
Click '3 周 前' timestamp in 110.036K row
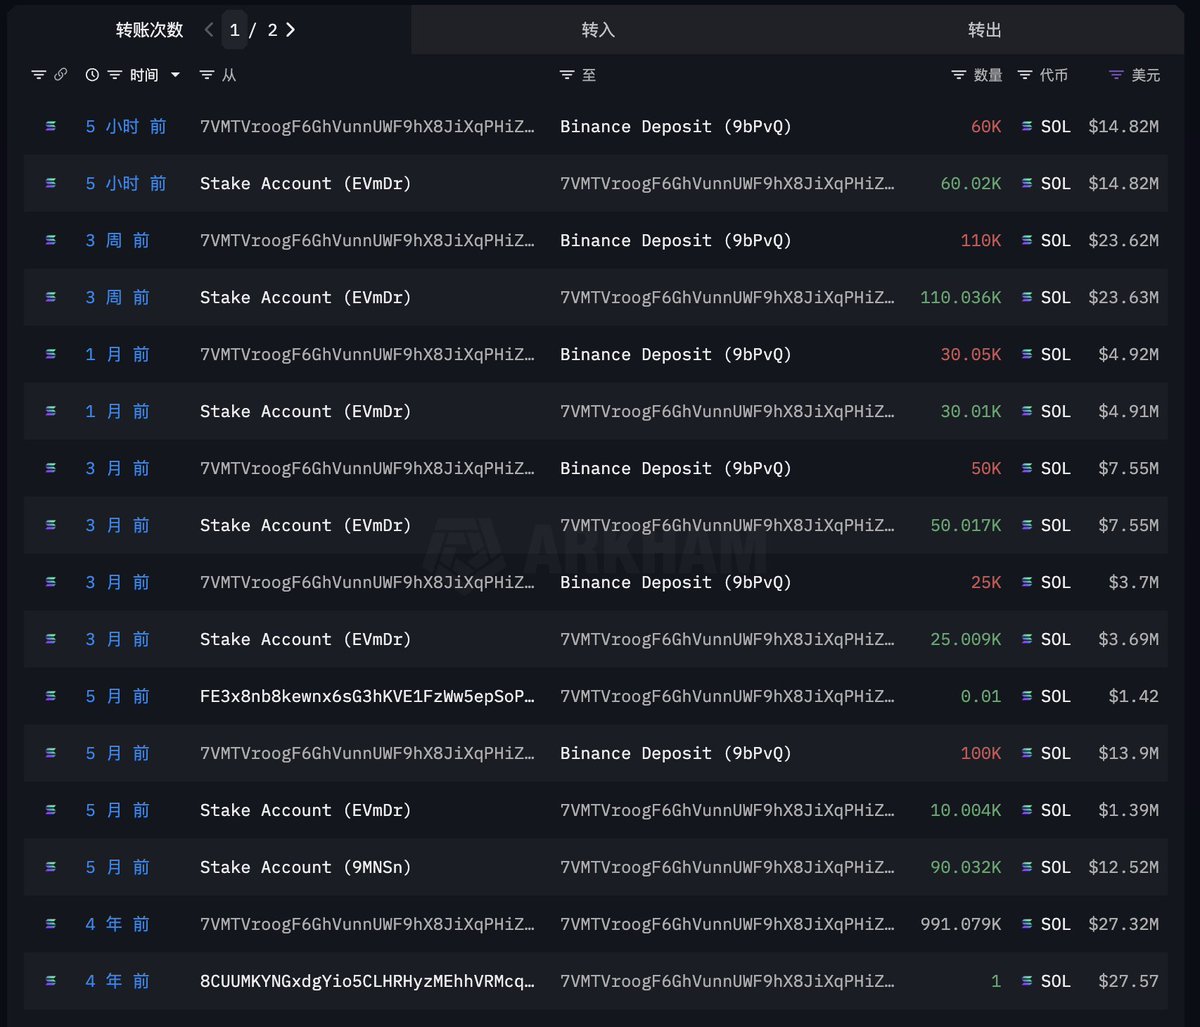point(117,297)
